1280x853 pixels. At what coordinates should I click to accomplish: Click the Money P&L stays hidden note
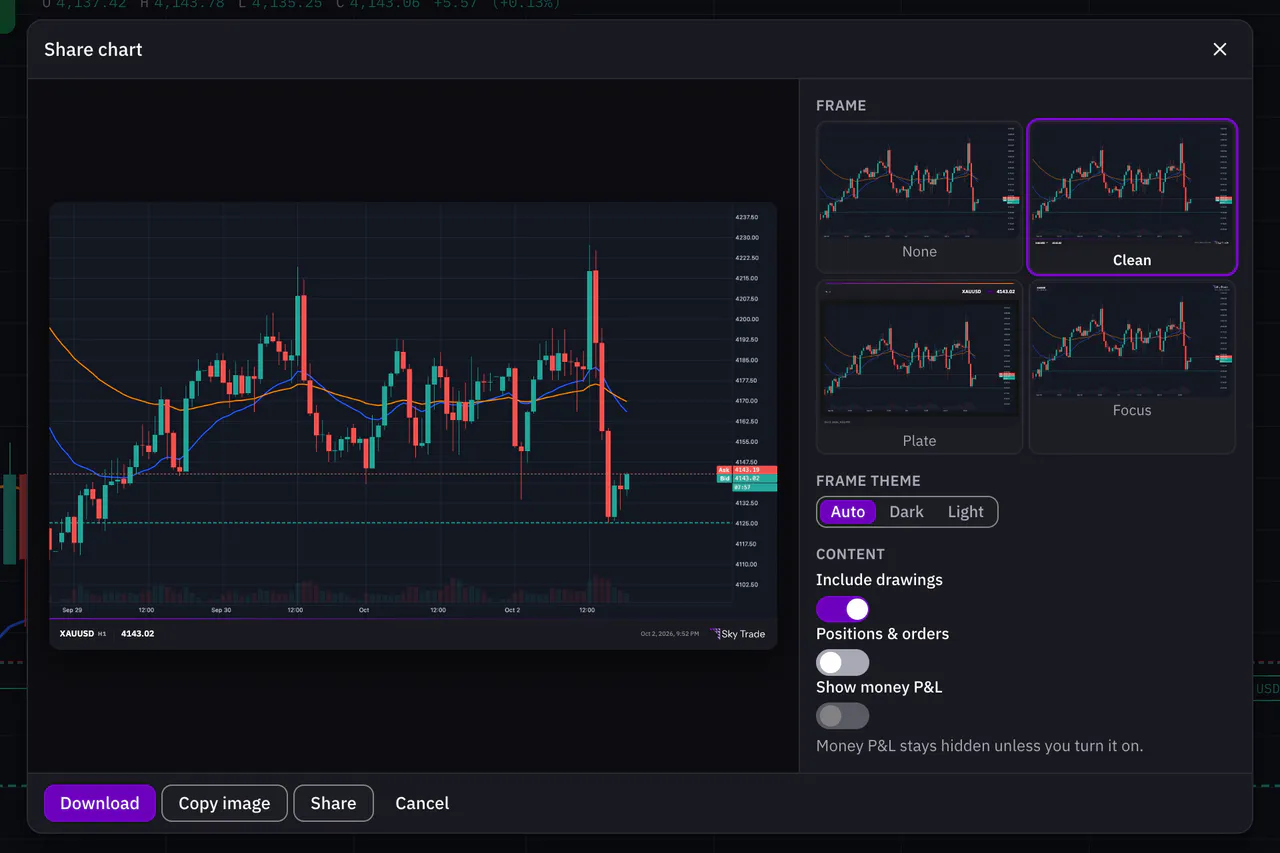coord(979,746)
